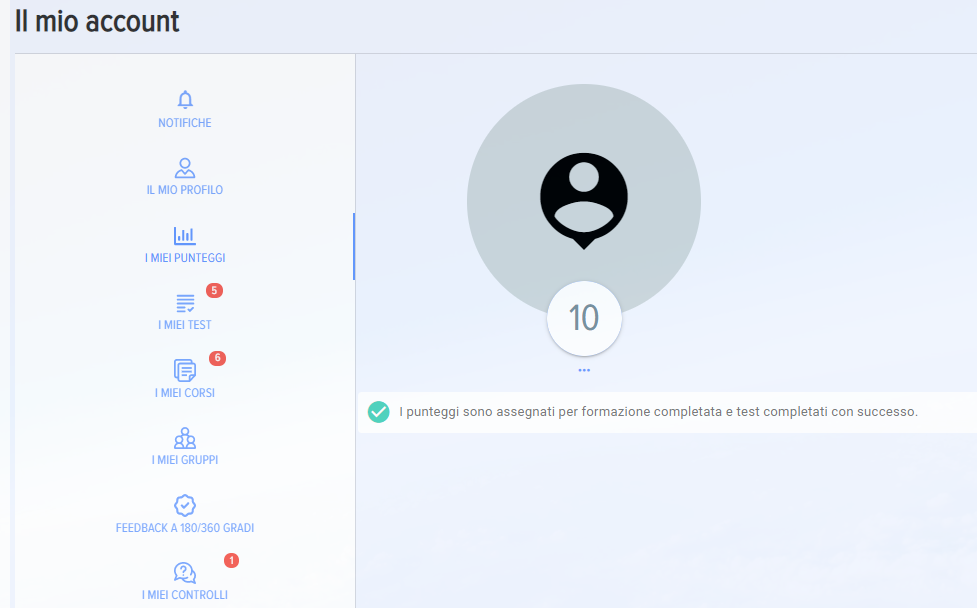Click the score circle showing 10
The height and width of the screenshot is (608, 977).
[584, 318]
